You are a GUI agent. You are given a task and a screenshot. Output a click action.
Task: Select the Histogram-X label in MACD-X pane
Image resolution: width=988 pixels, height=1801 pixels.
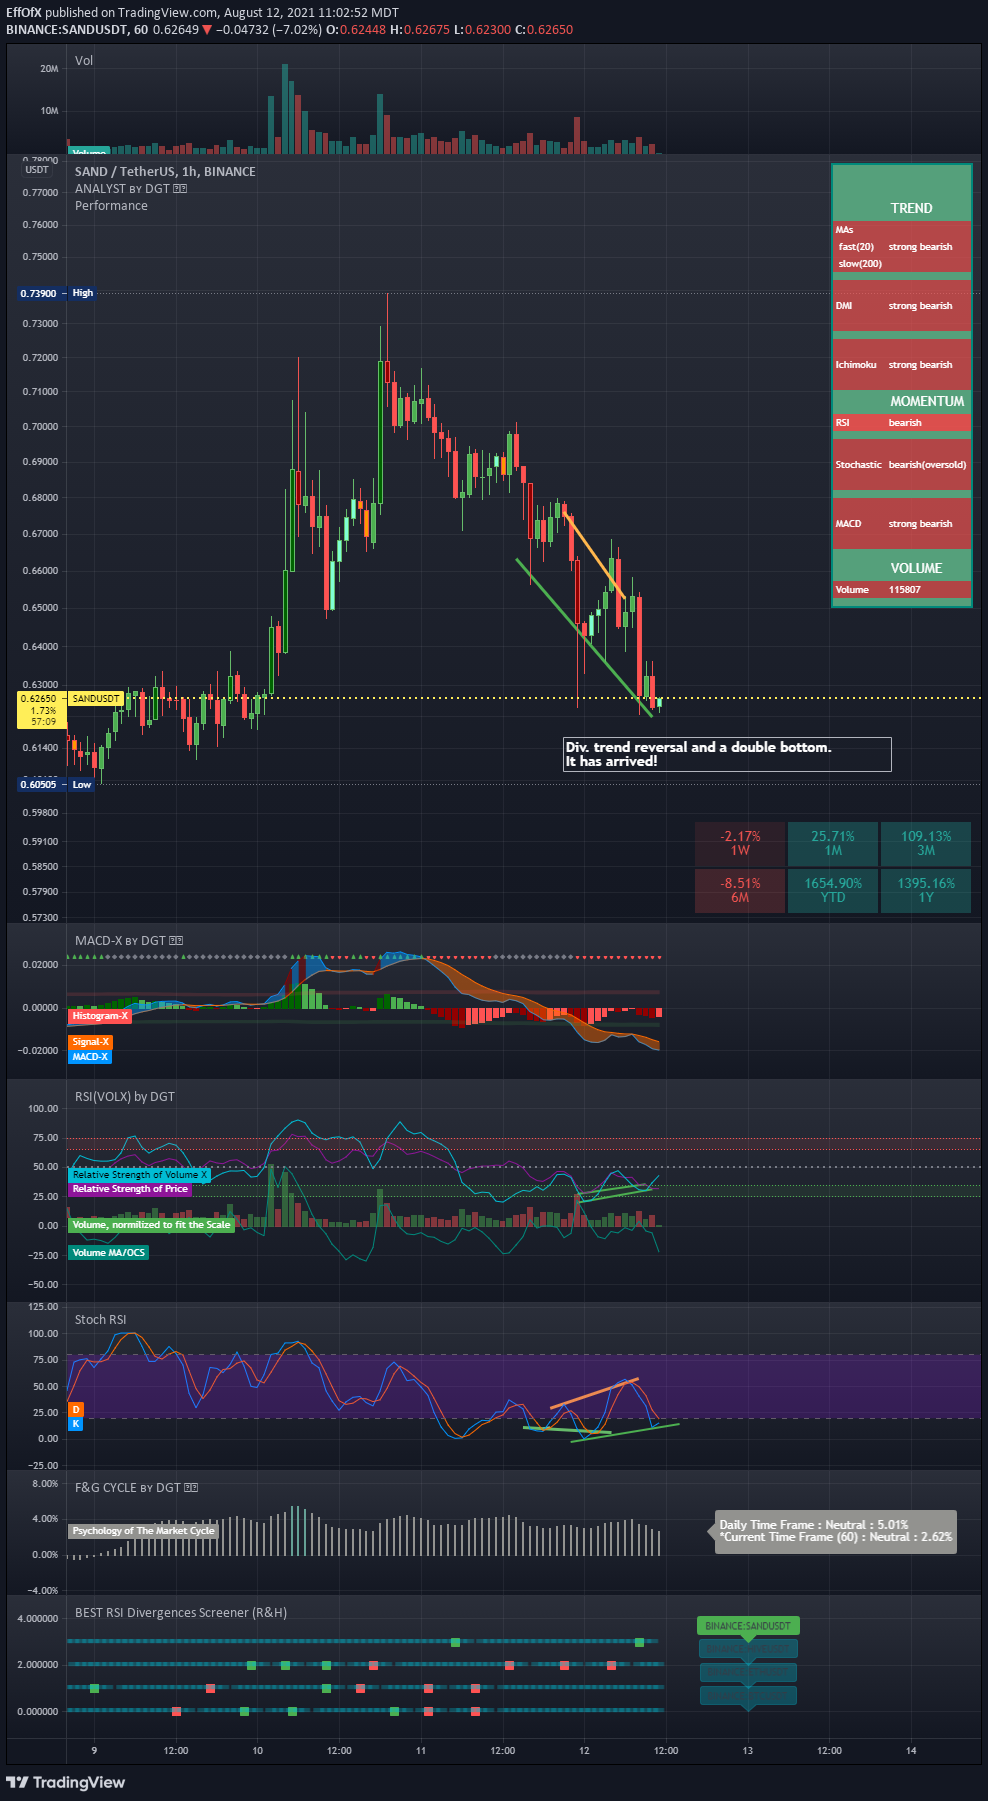pos(100,1016)
